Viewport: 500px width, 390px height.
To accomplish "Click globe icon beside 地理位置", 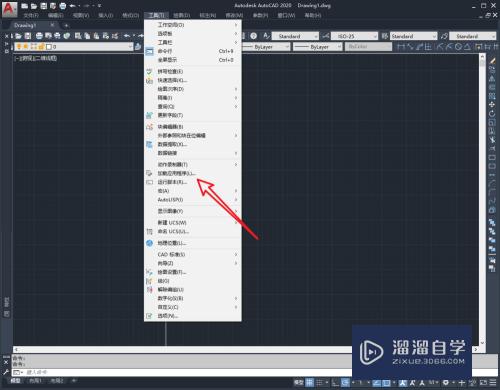I will pyautogui.click(x=149, y=243).
